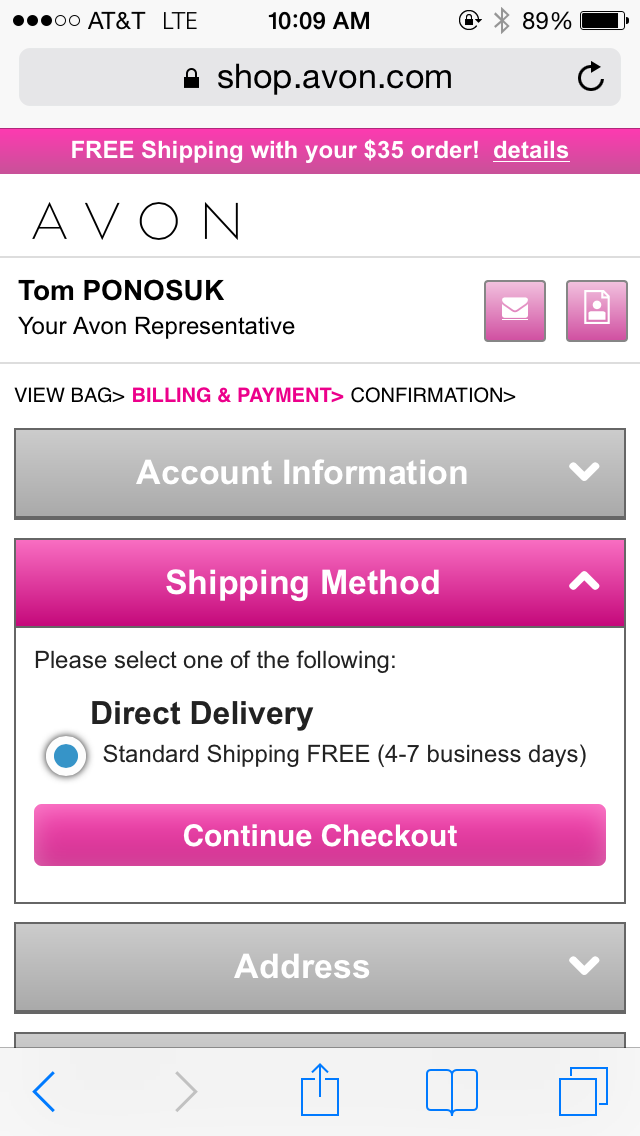The height and width of the screenshot is (1136, 640).
Task: Tap the CONFIRMATION breadcrumb step
Action: tap(429, 395)
